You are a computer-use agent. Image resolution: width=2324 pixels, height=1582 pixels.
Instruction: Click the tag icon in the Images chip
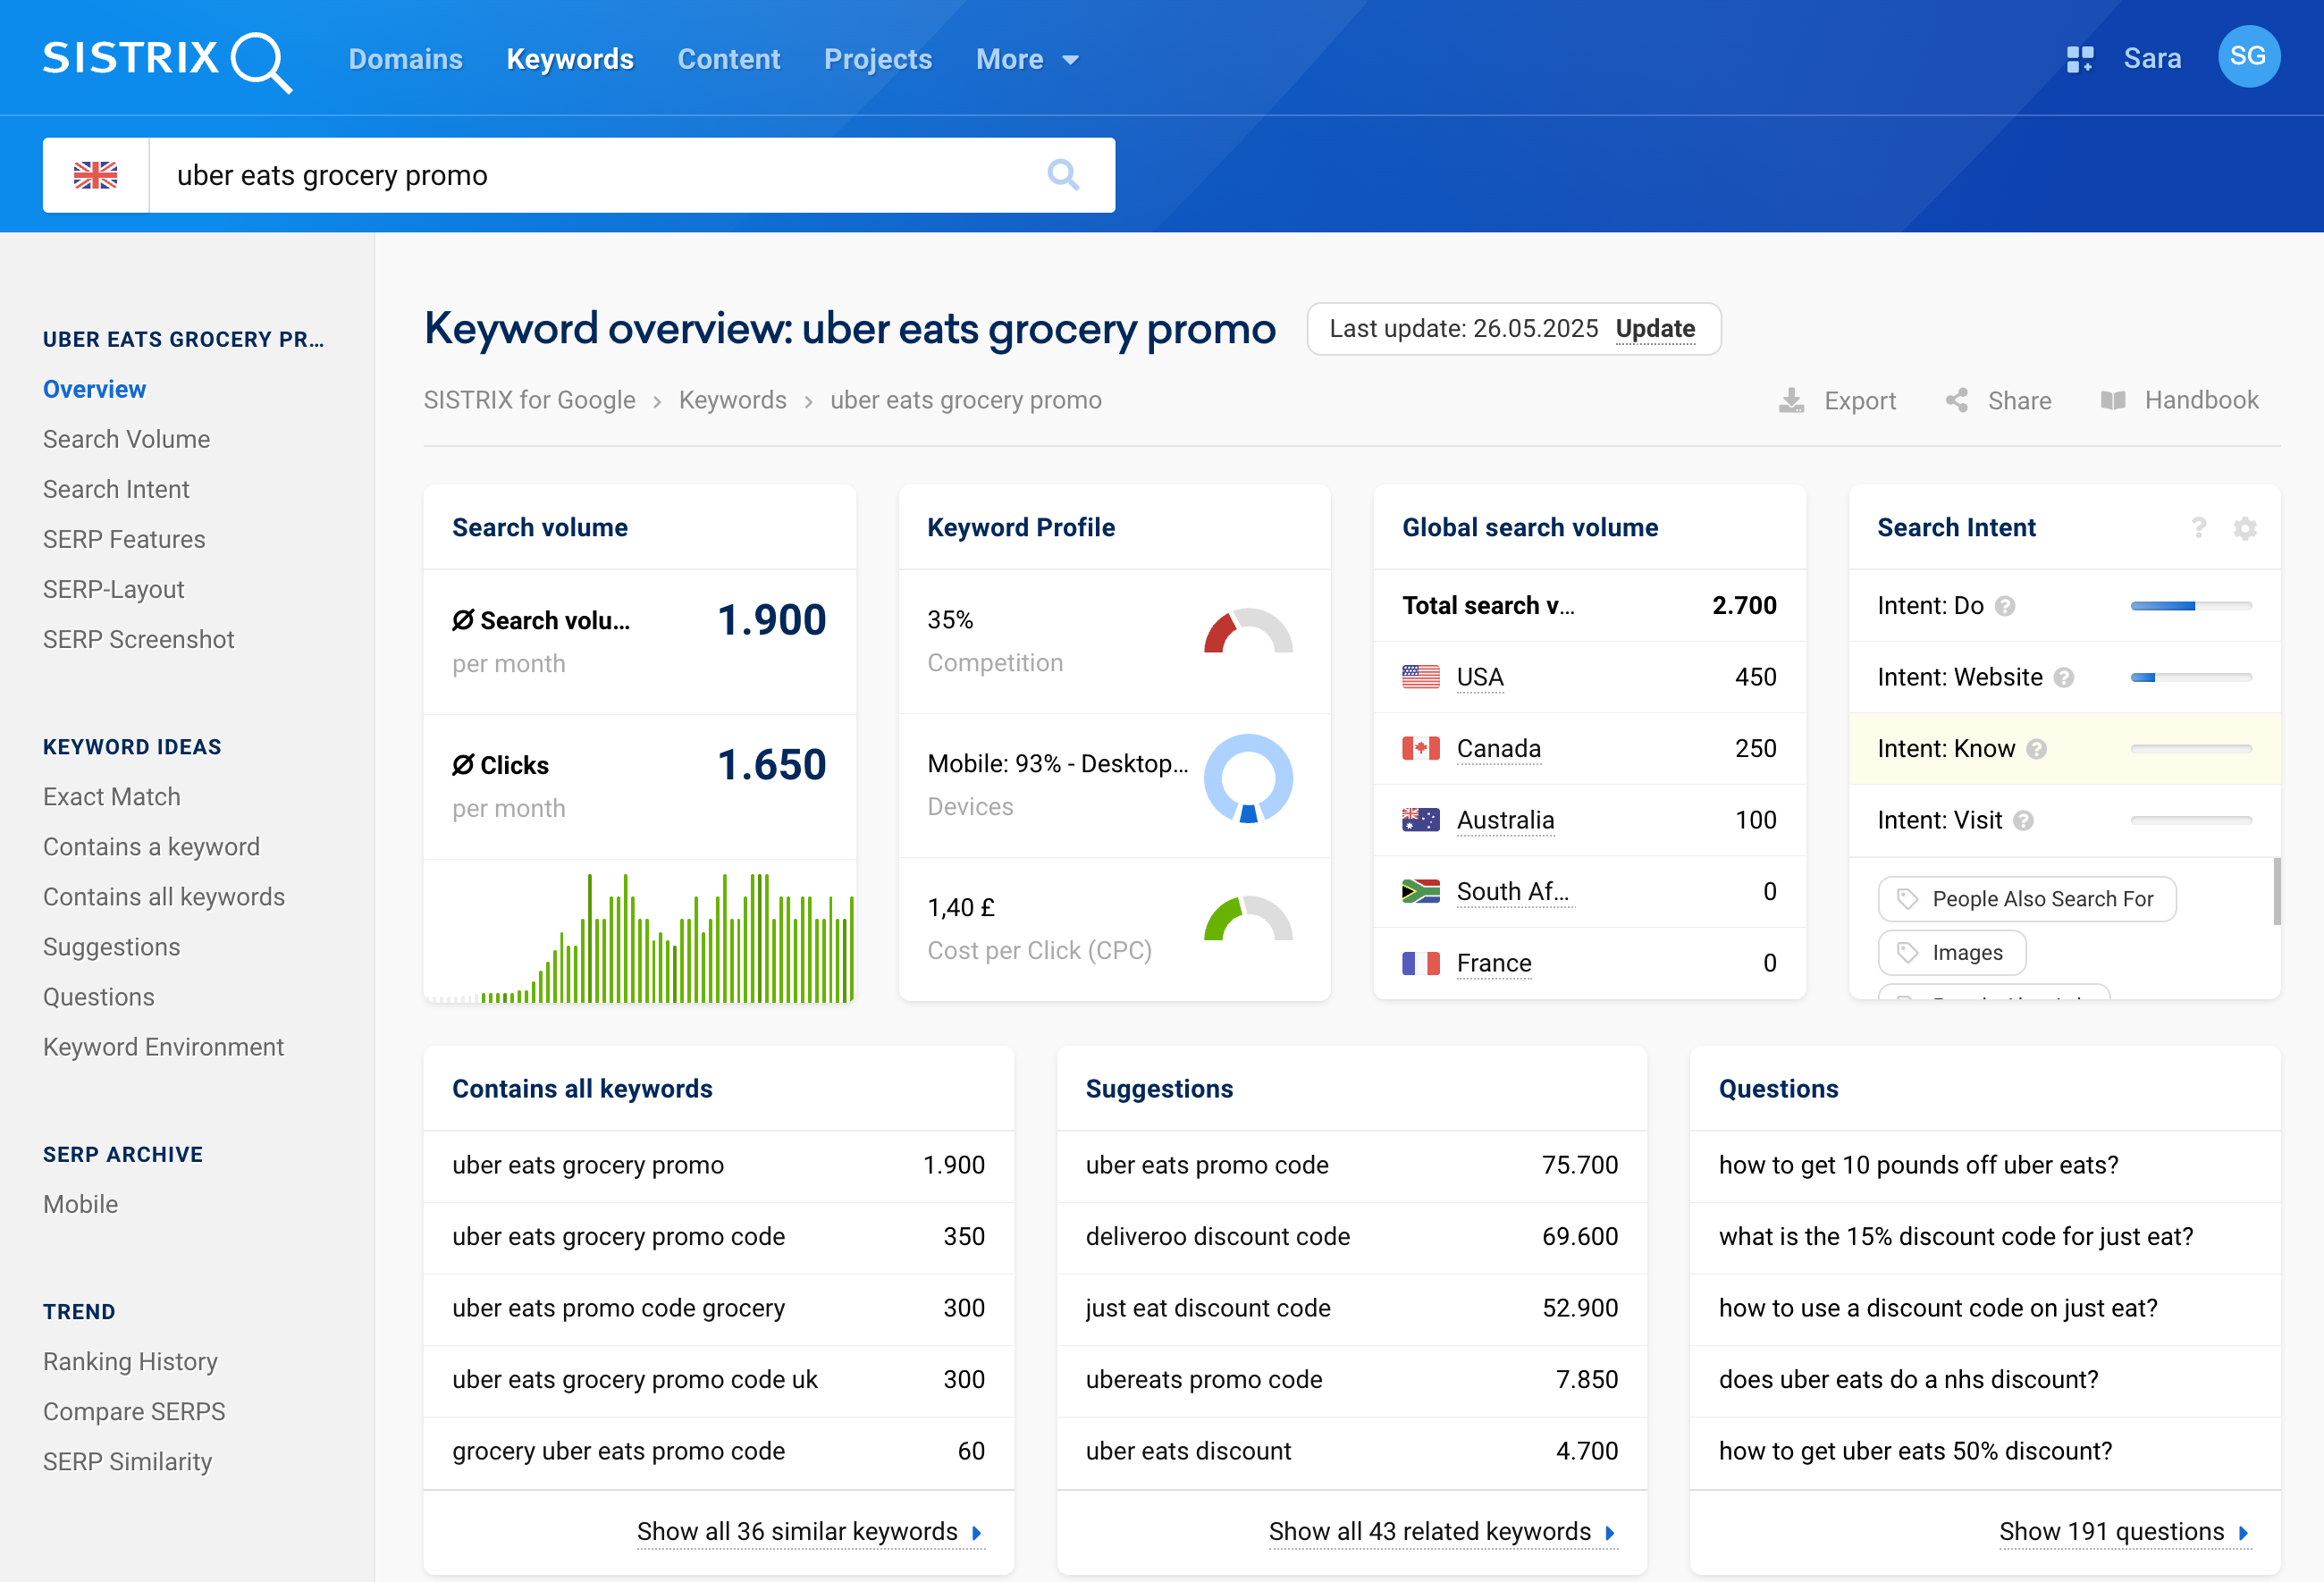(1907, 953)
